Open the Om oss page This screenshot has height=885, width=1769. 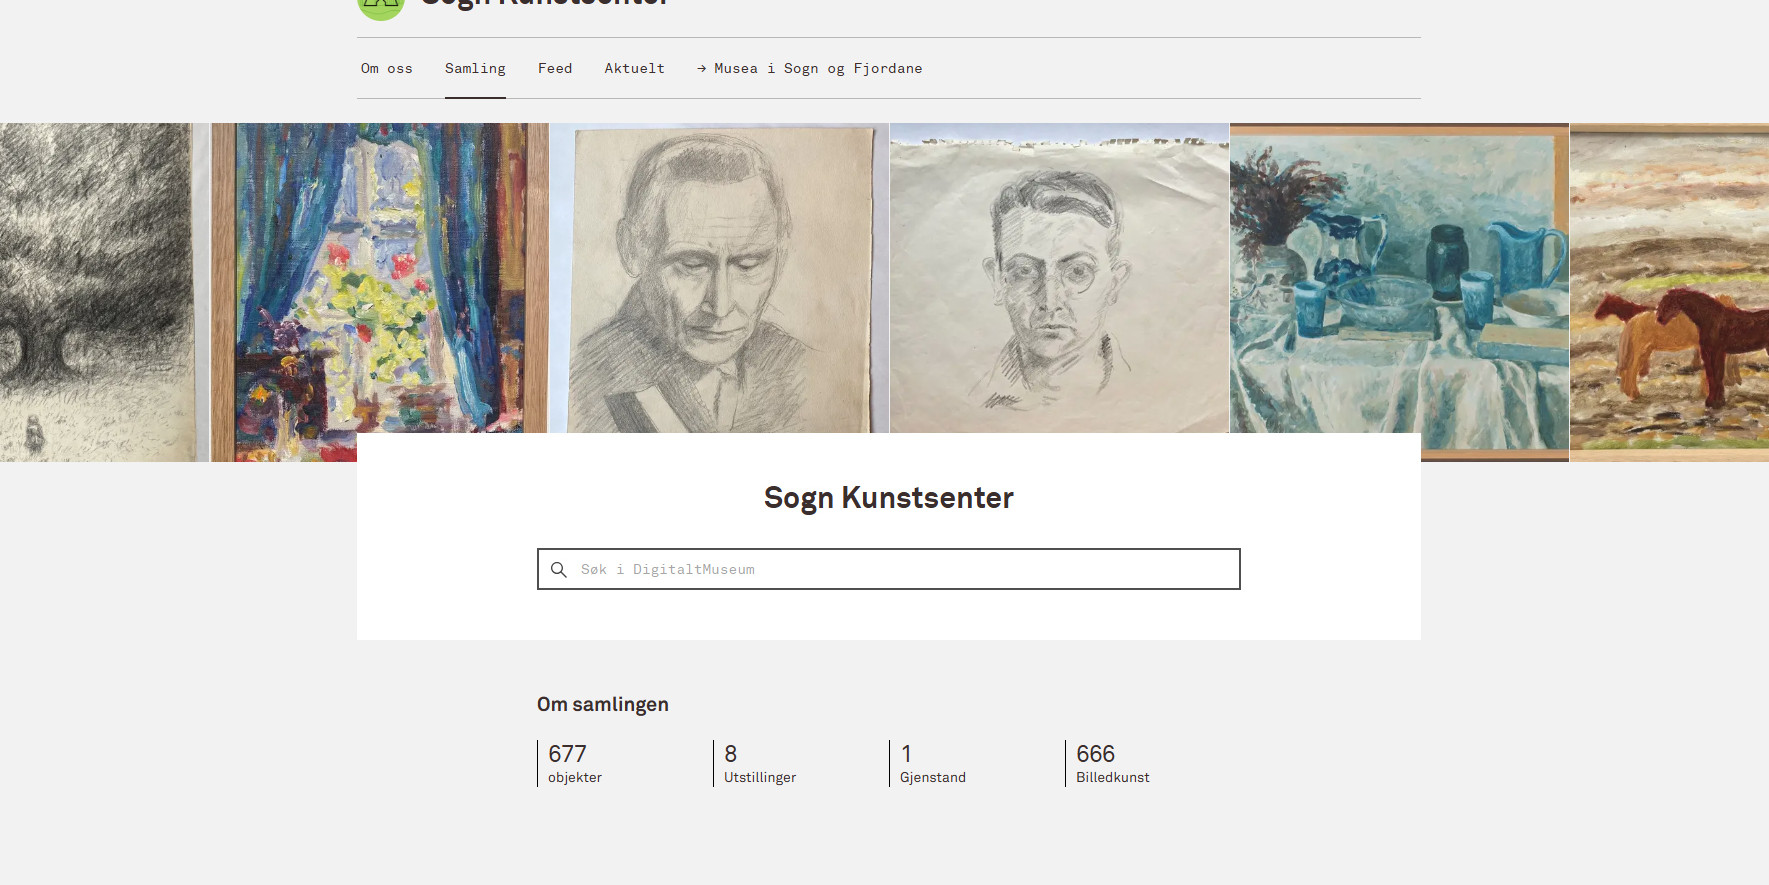point(386,69)
